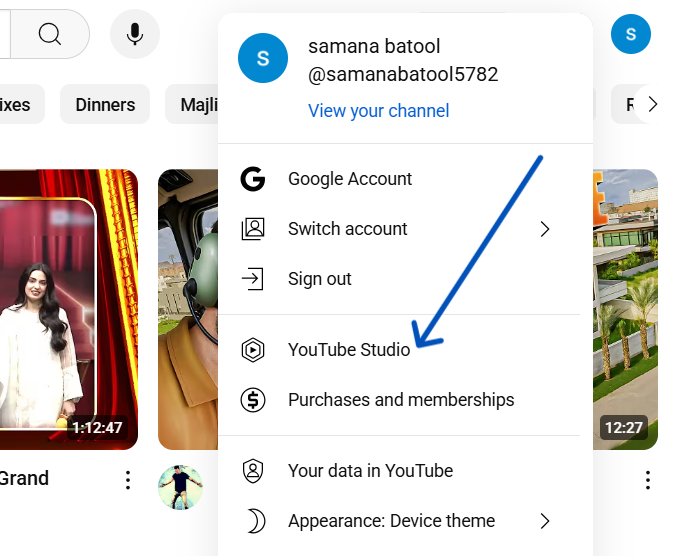Image resolution: width=687 pixels, height=556 pixels.
Task: Select Switch account entry
Action: [x=399, y=229]
